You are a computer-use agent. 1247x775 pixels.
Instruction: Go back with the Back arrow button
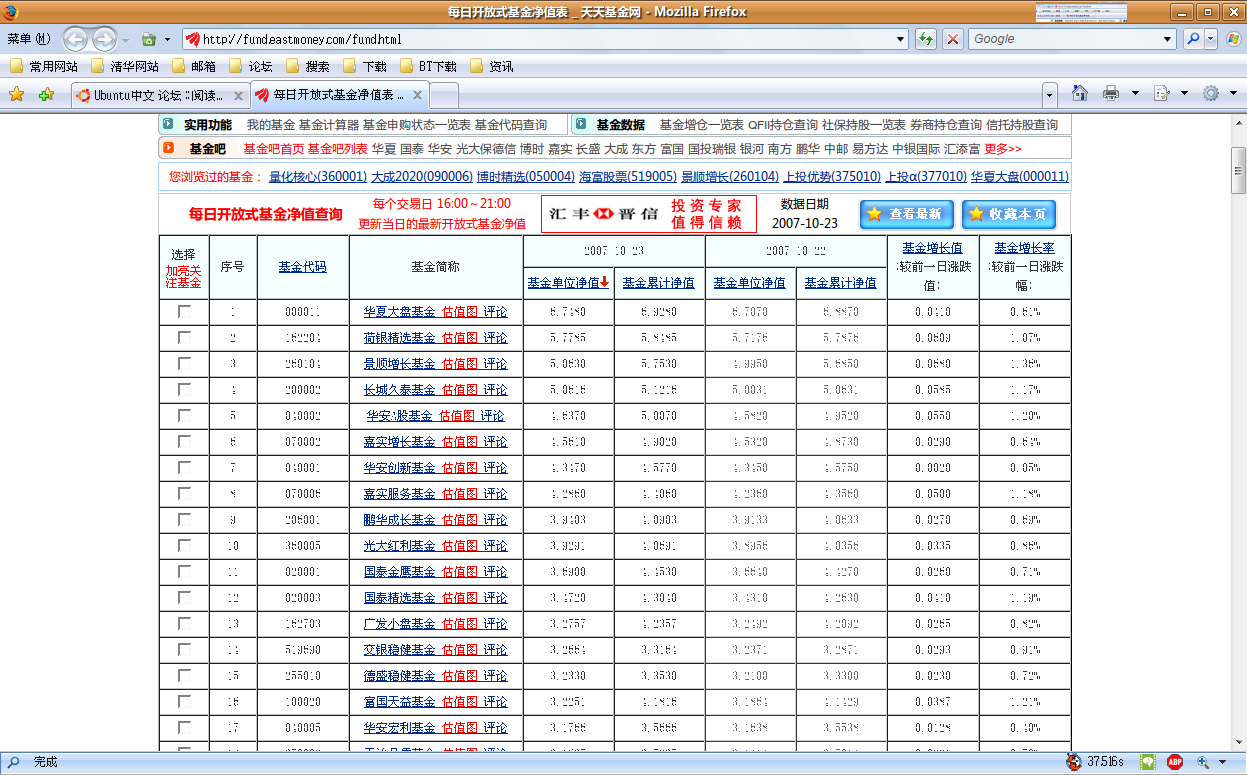76,39
